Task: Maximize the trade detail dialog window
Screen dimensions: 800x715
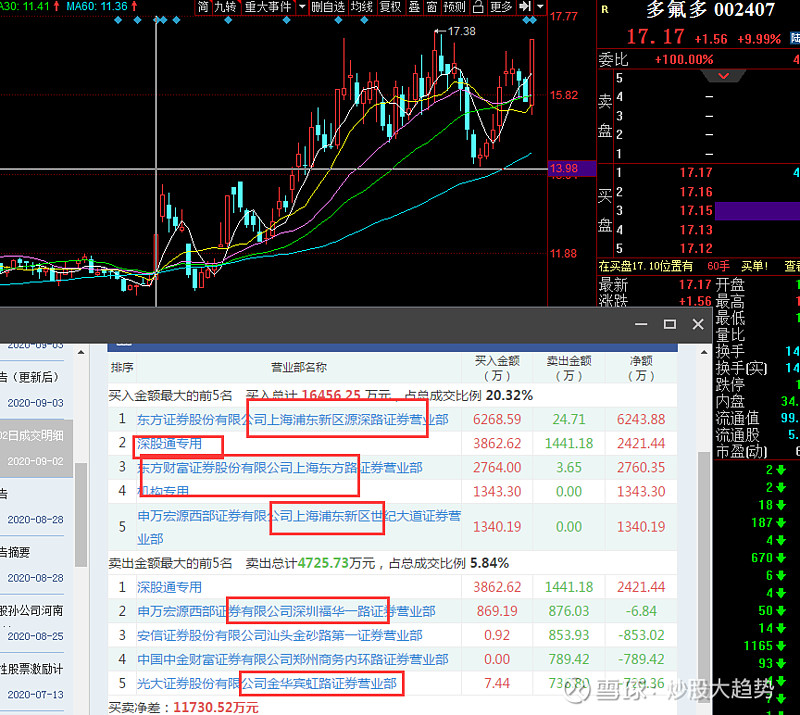Action: [670, 324]
